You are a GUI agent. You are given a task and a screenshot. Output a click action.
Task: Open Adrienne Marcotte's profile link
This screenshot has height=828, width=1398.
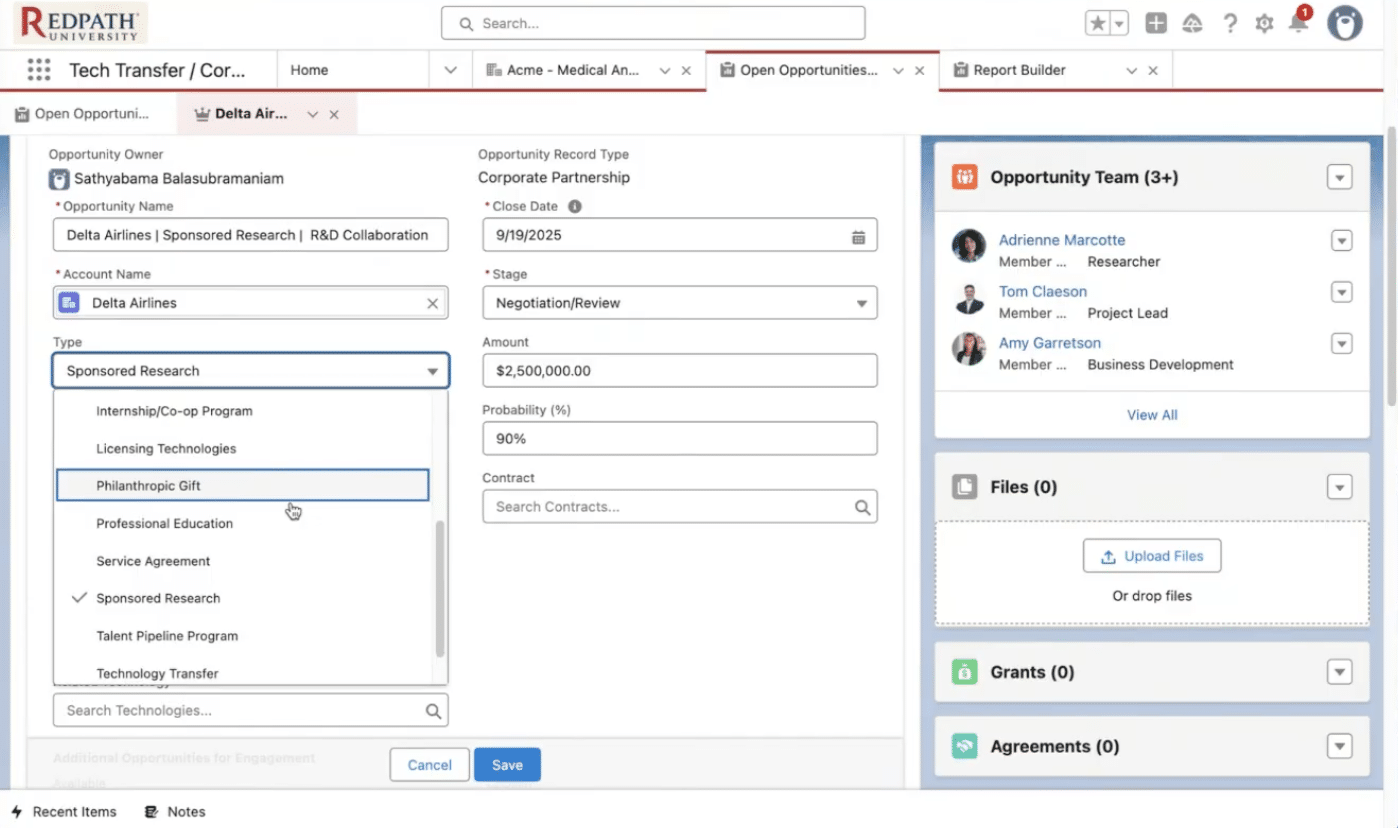coord(1062,240)
